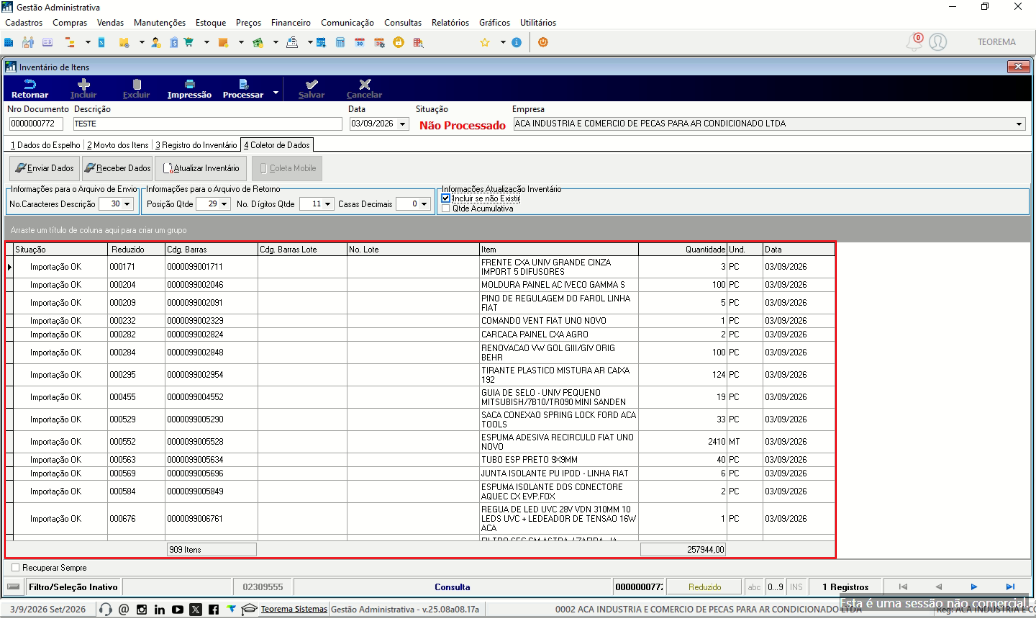
Task: Click the blue info icon
Action: coord(517,42)
